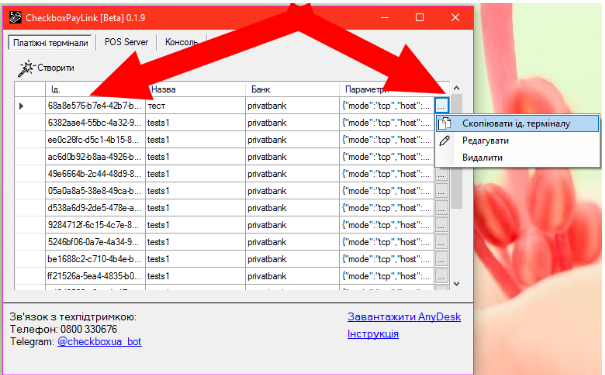
Task: Select the id cell 49e6664b-2c44-48d9-8...
Action: (x=95, y=174)
